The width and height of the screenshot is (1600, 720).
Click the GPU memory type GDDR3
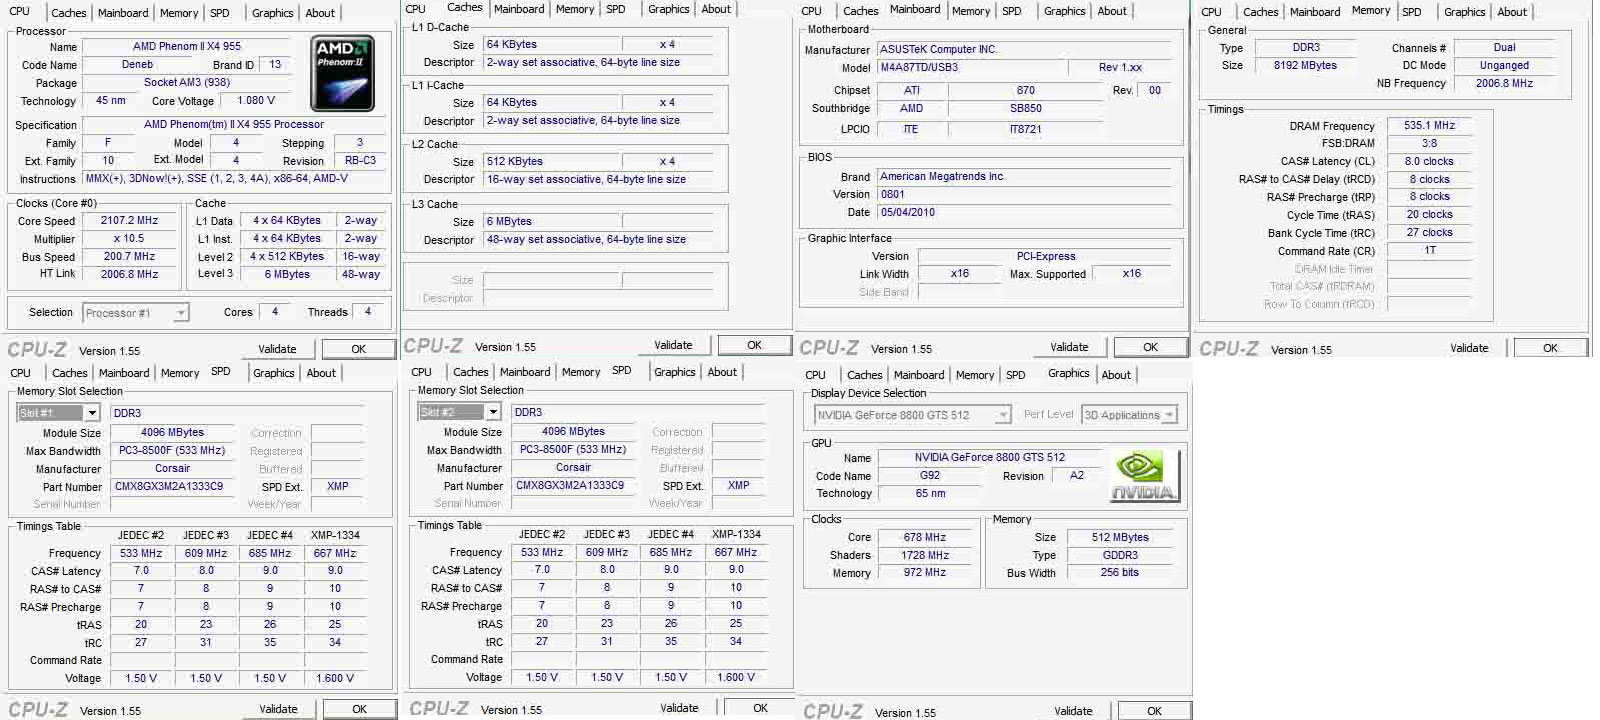1120,555
